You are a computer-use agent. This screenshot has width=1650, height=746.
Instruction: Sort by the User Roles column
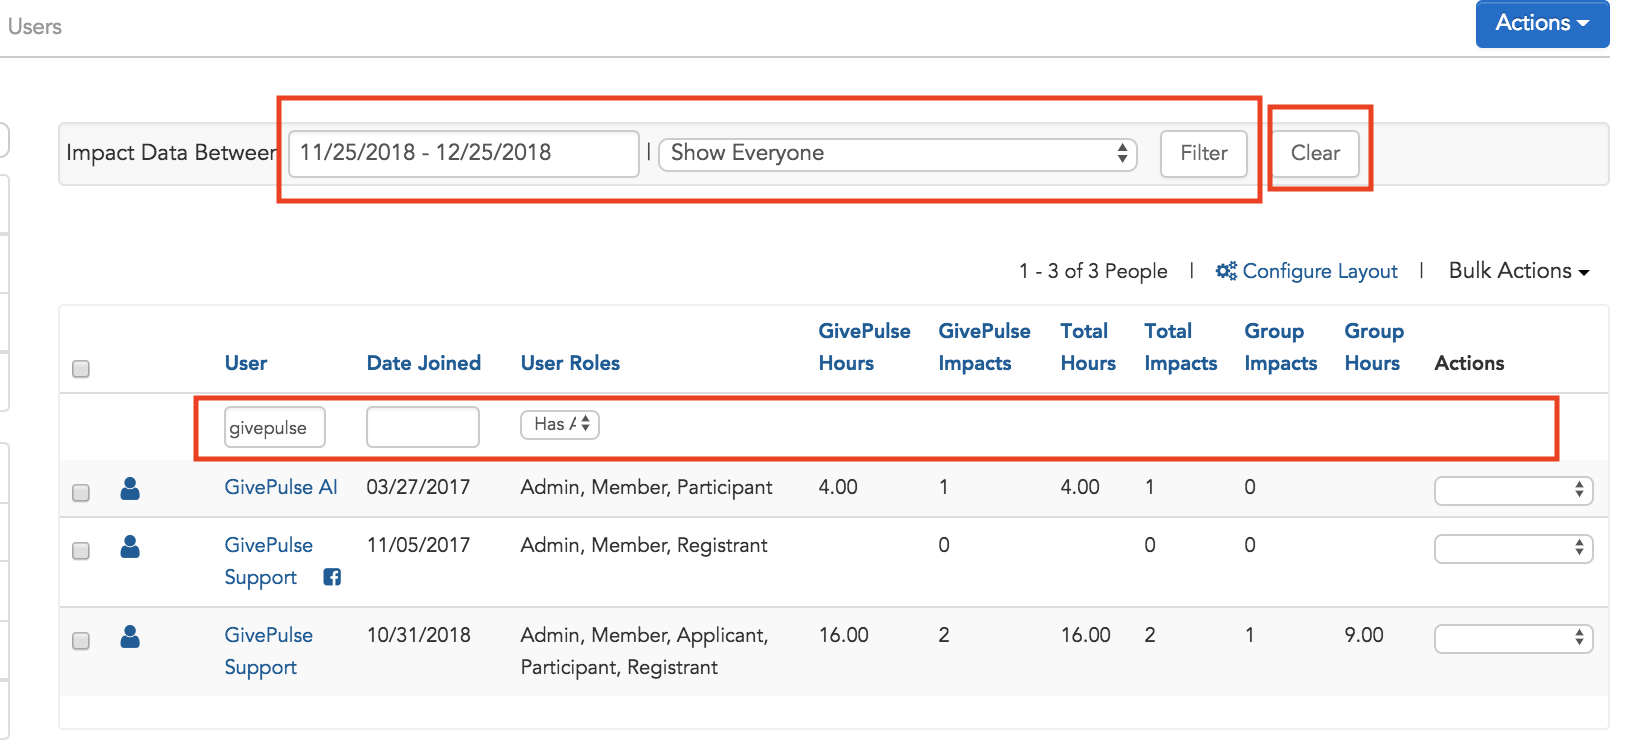tap(570, 363)
